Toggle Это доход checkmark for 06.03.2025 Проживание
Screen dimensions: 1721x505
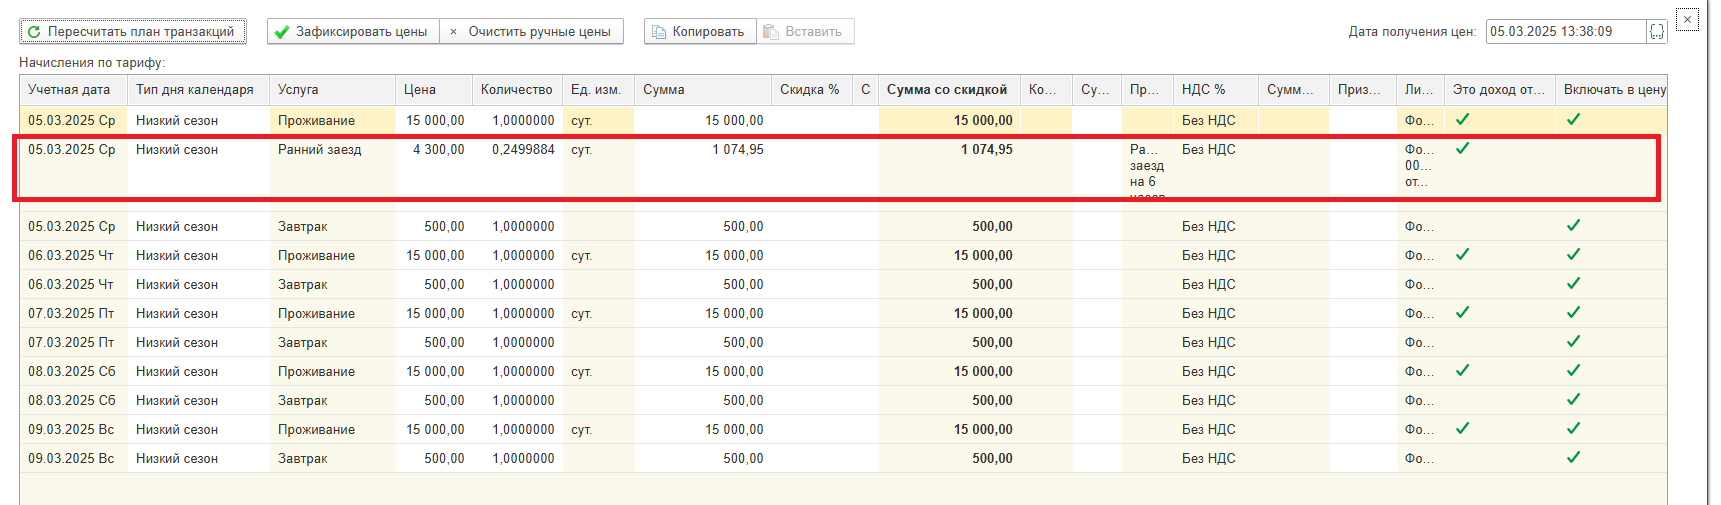pyautogui.click(x=1462, y=254)
